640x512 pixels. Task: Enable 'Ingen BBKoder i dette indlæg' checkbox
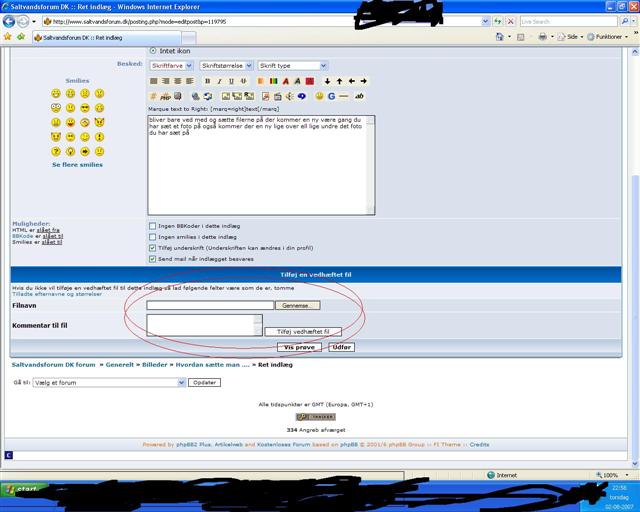(x=152, y=226)
